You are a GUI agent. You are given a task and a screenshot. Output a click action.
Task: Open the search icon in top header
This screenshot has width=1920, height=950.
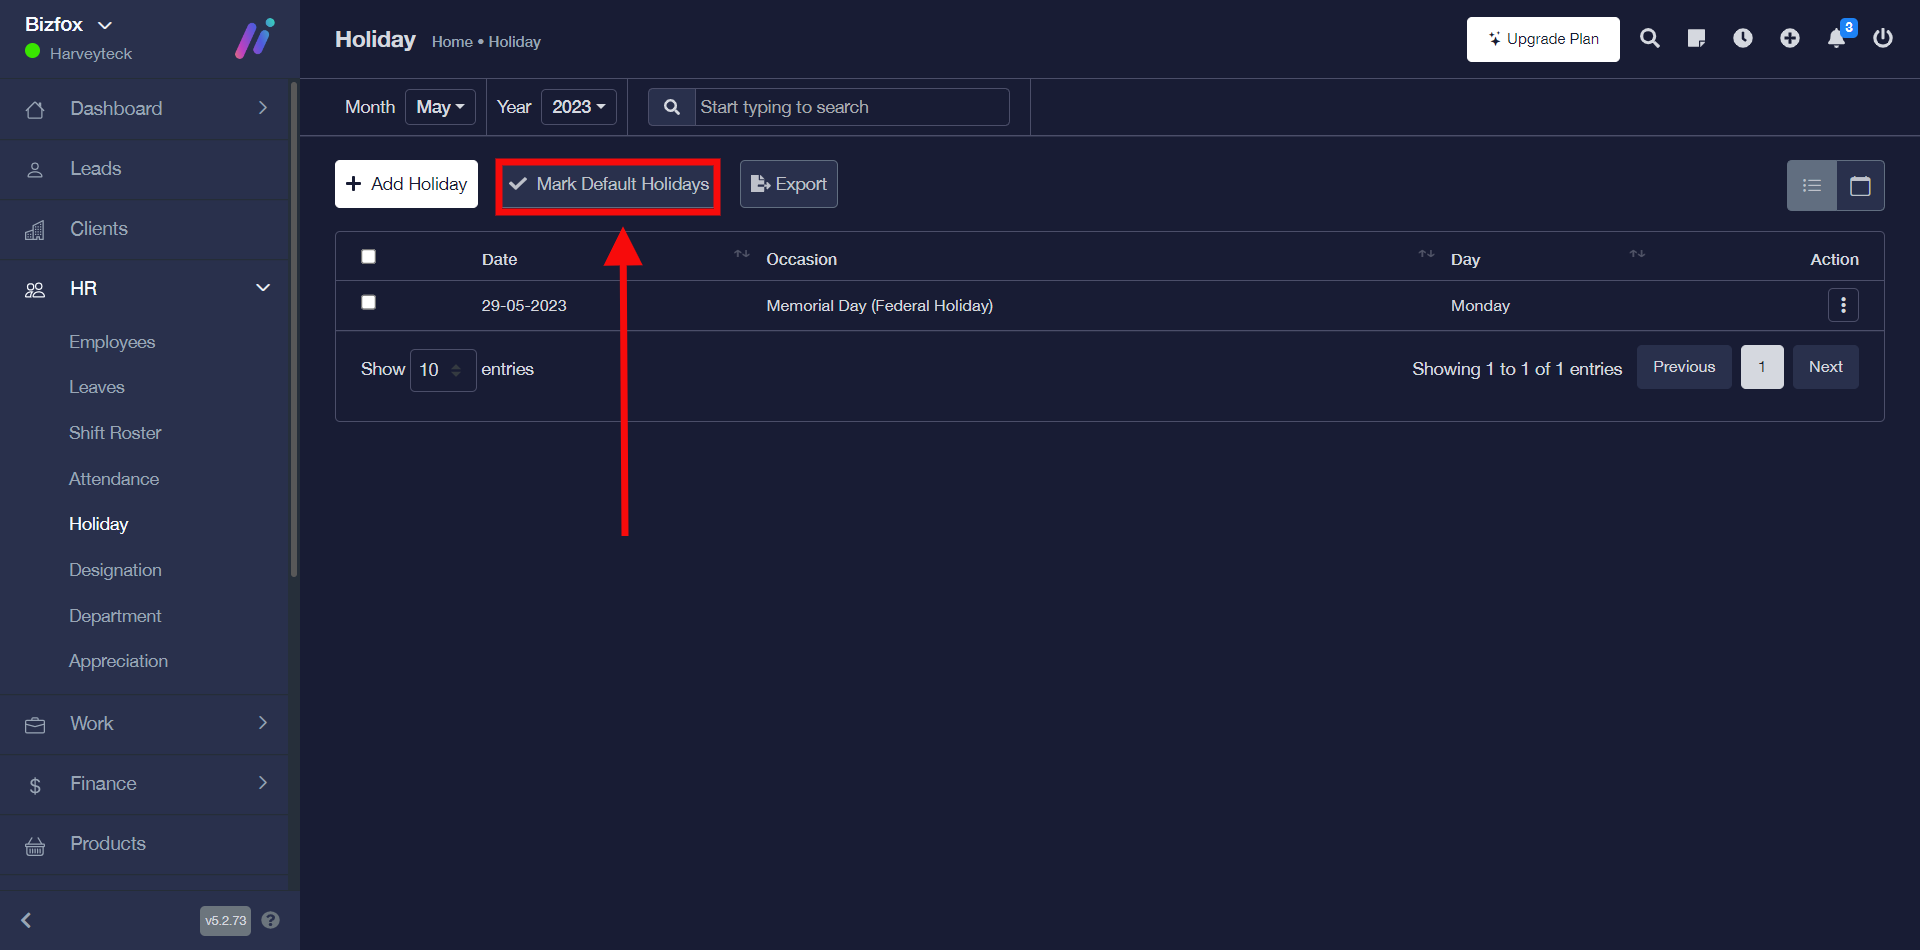coord(1650,39)
